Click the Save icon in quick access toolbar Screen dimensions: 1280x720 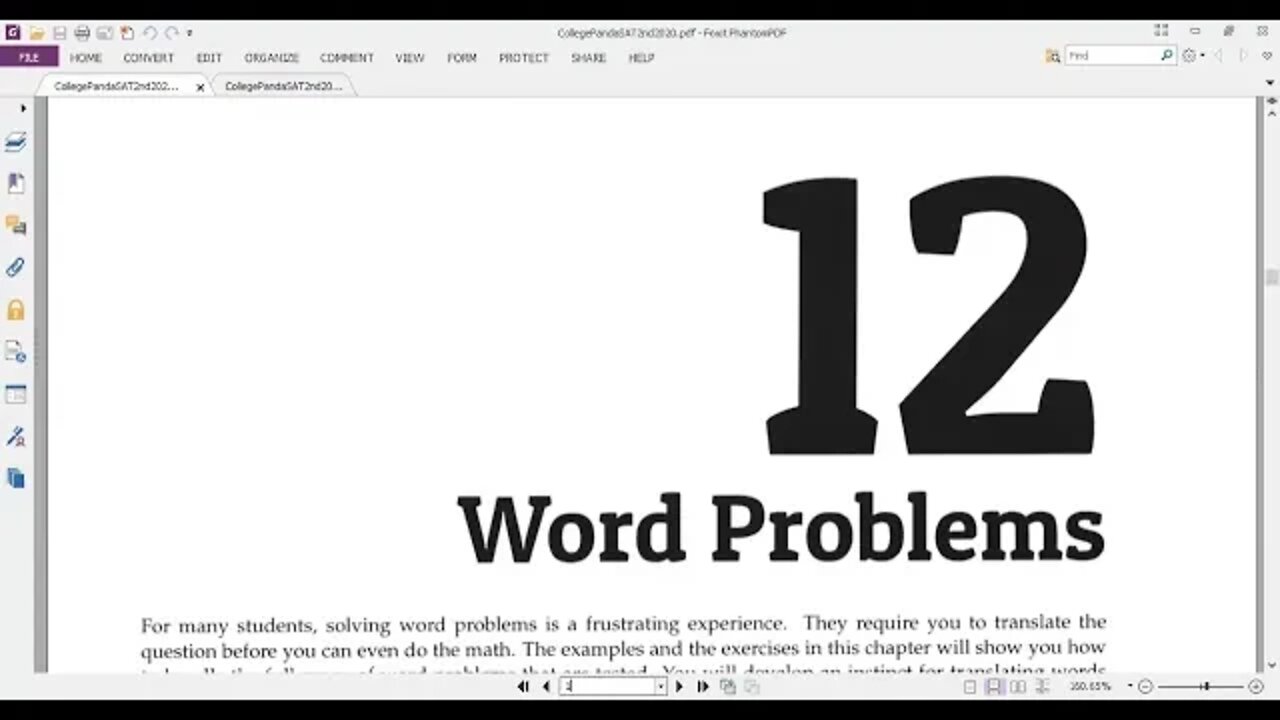(x=59, y=32)
